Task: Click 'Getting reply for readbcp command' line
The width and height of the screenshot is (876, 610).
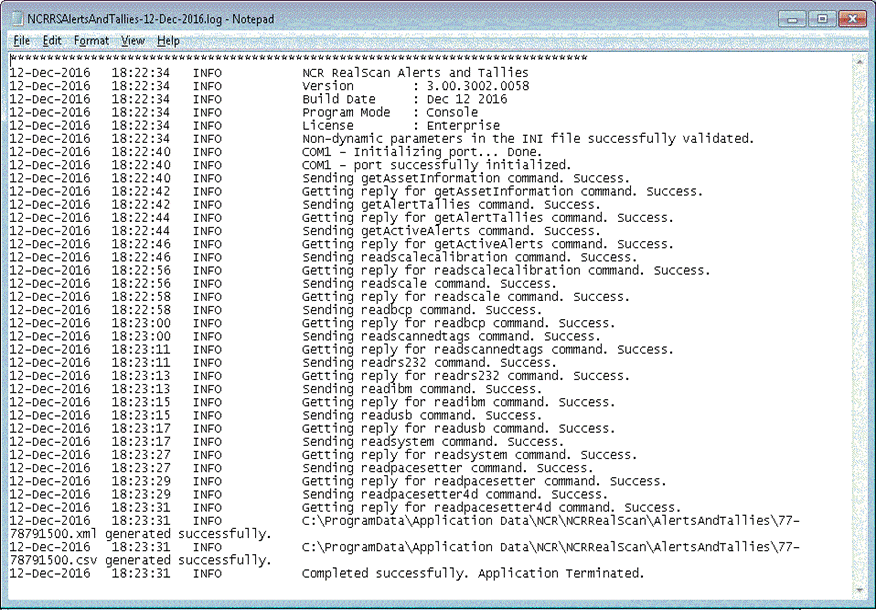Action: (459, 323)
